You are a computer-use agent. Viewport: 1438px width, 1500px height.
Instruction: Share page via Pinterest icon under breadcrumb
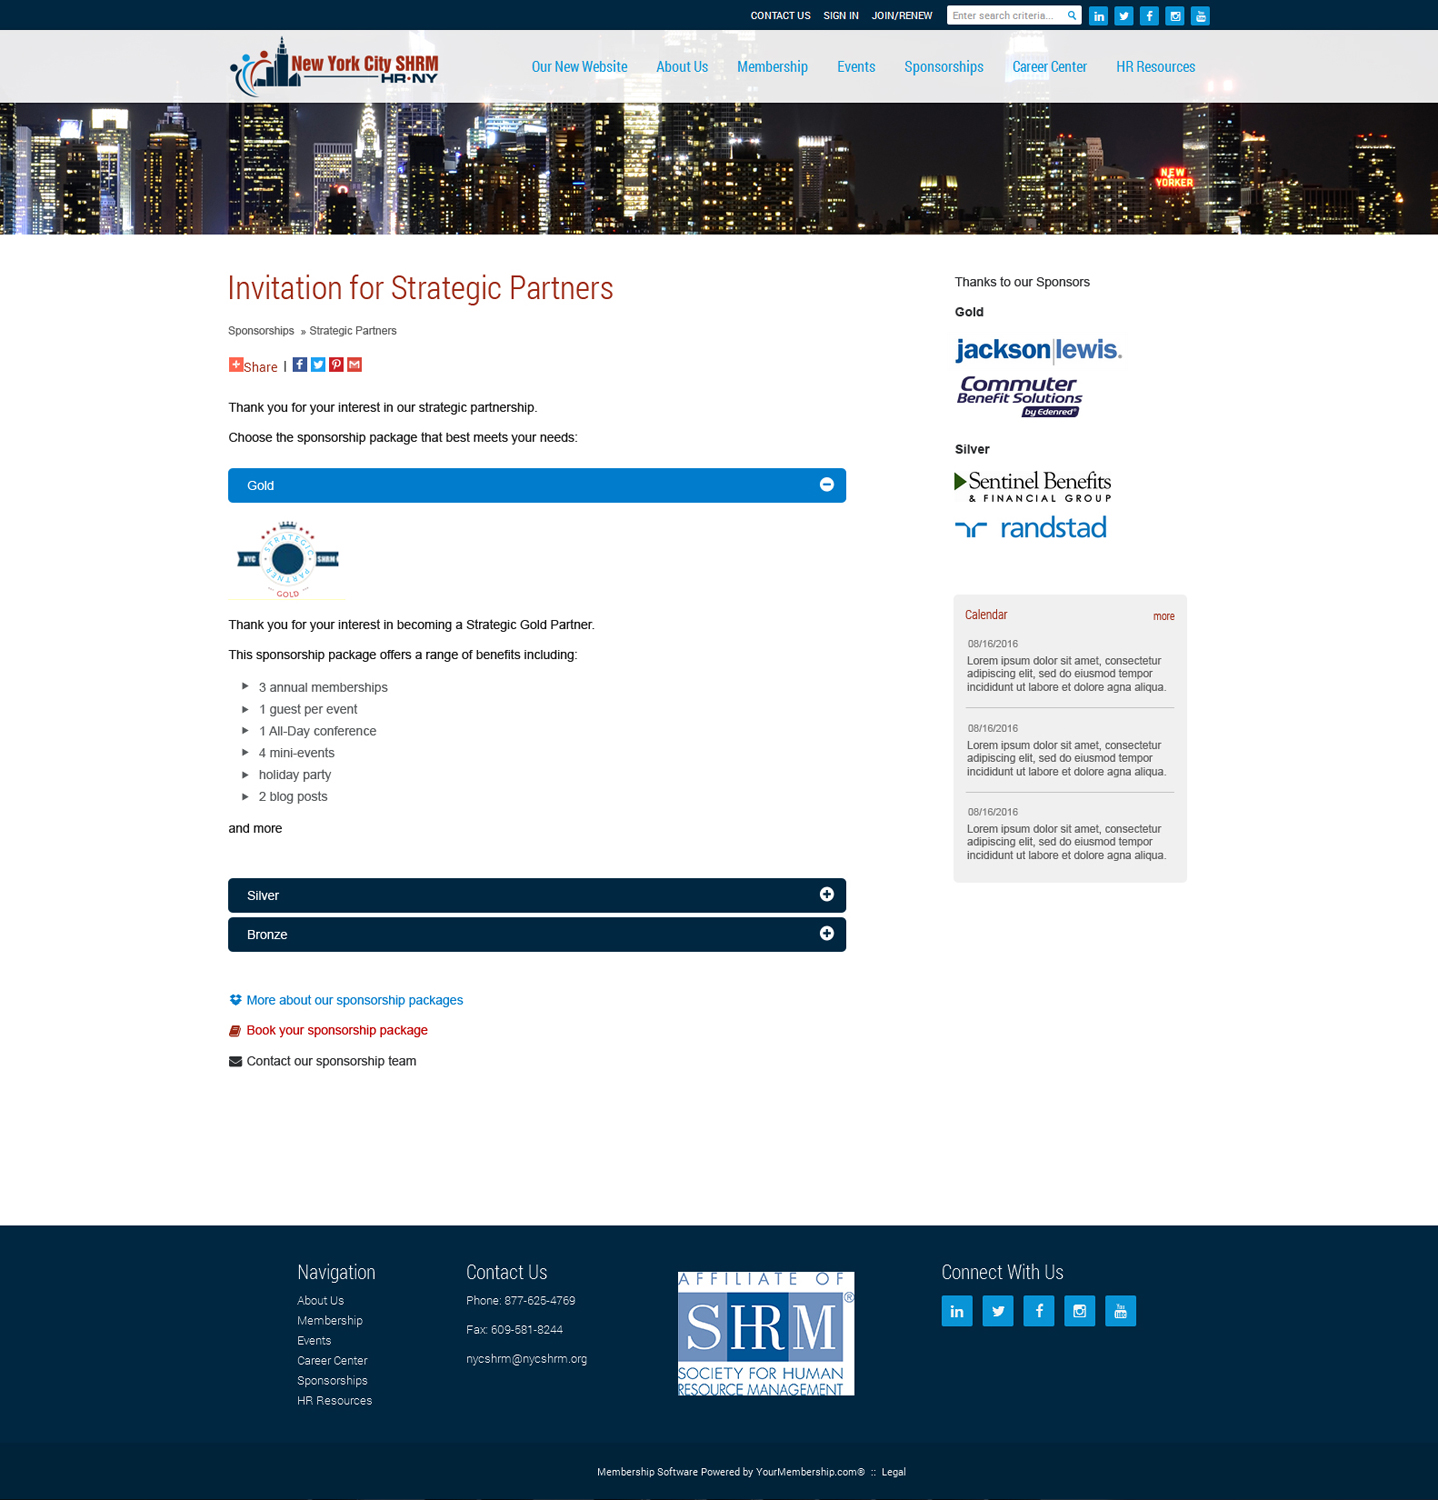pos(336,365)
